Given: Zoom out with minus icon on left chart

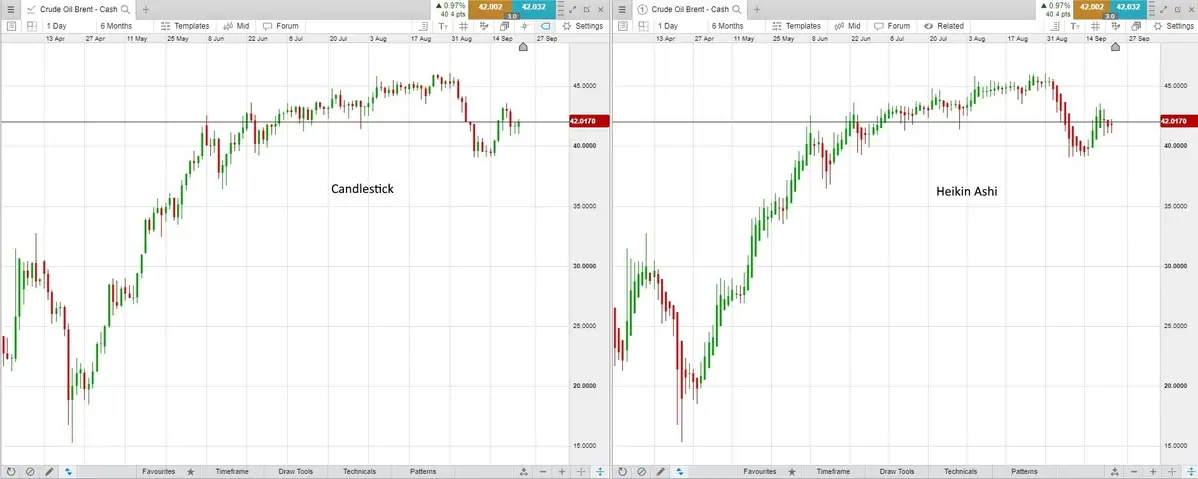Looking at the screenshot, I should click(543, 471).
